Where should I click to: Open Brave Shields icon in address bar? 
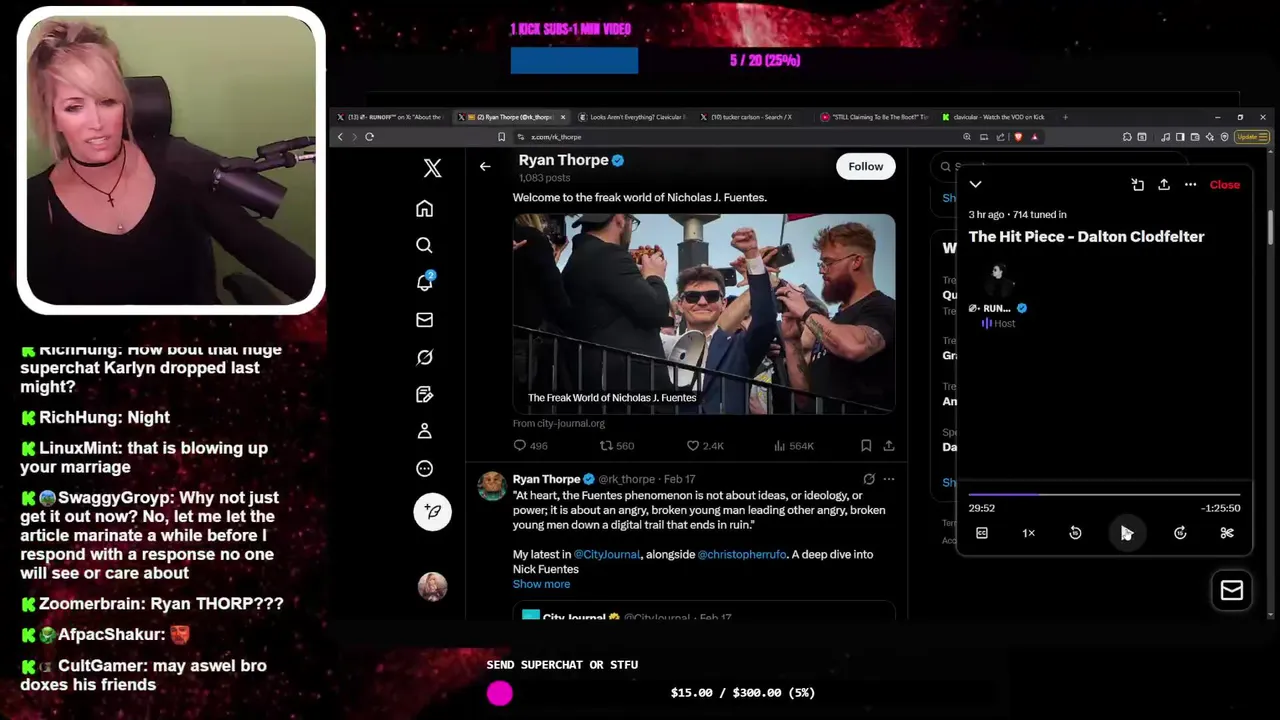[1018, 137]
